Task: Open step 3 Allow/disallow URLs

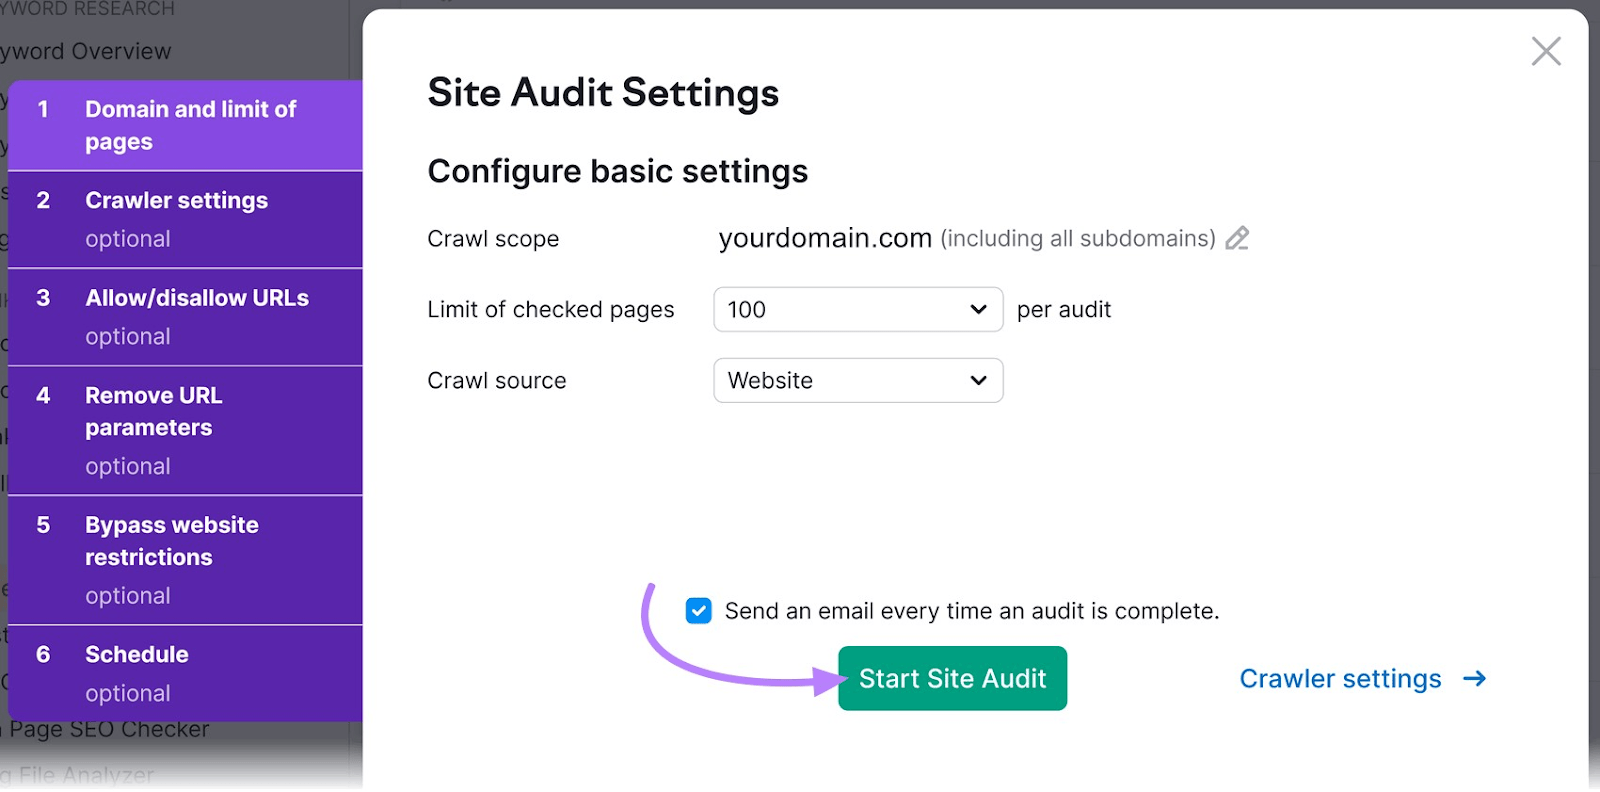Action: coord(185,317)
